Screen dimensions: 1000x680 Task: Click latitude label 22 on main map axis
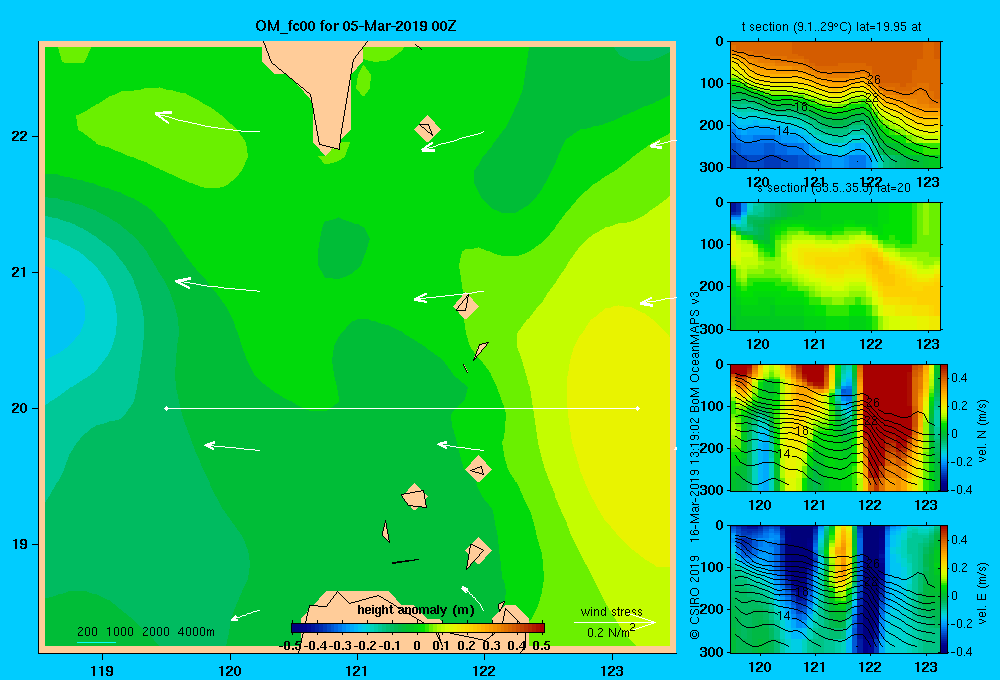pos(20,137)
